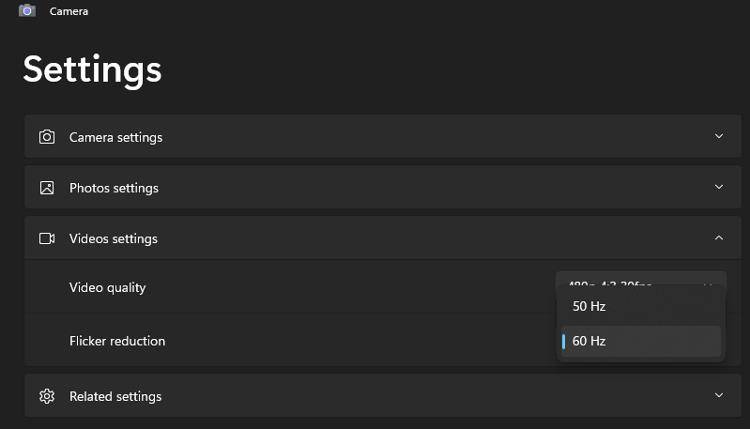Viewport: 750px width, 429px height.
Task: Click the Photos settings label
Action: tap(113, 188)
